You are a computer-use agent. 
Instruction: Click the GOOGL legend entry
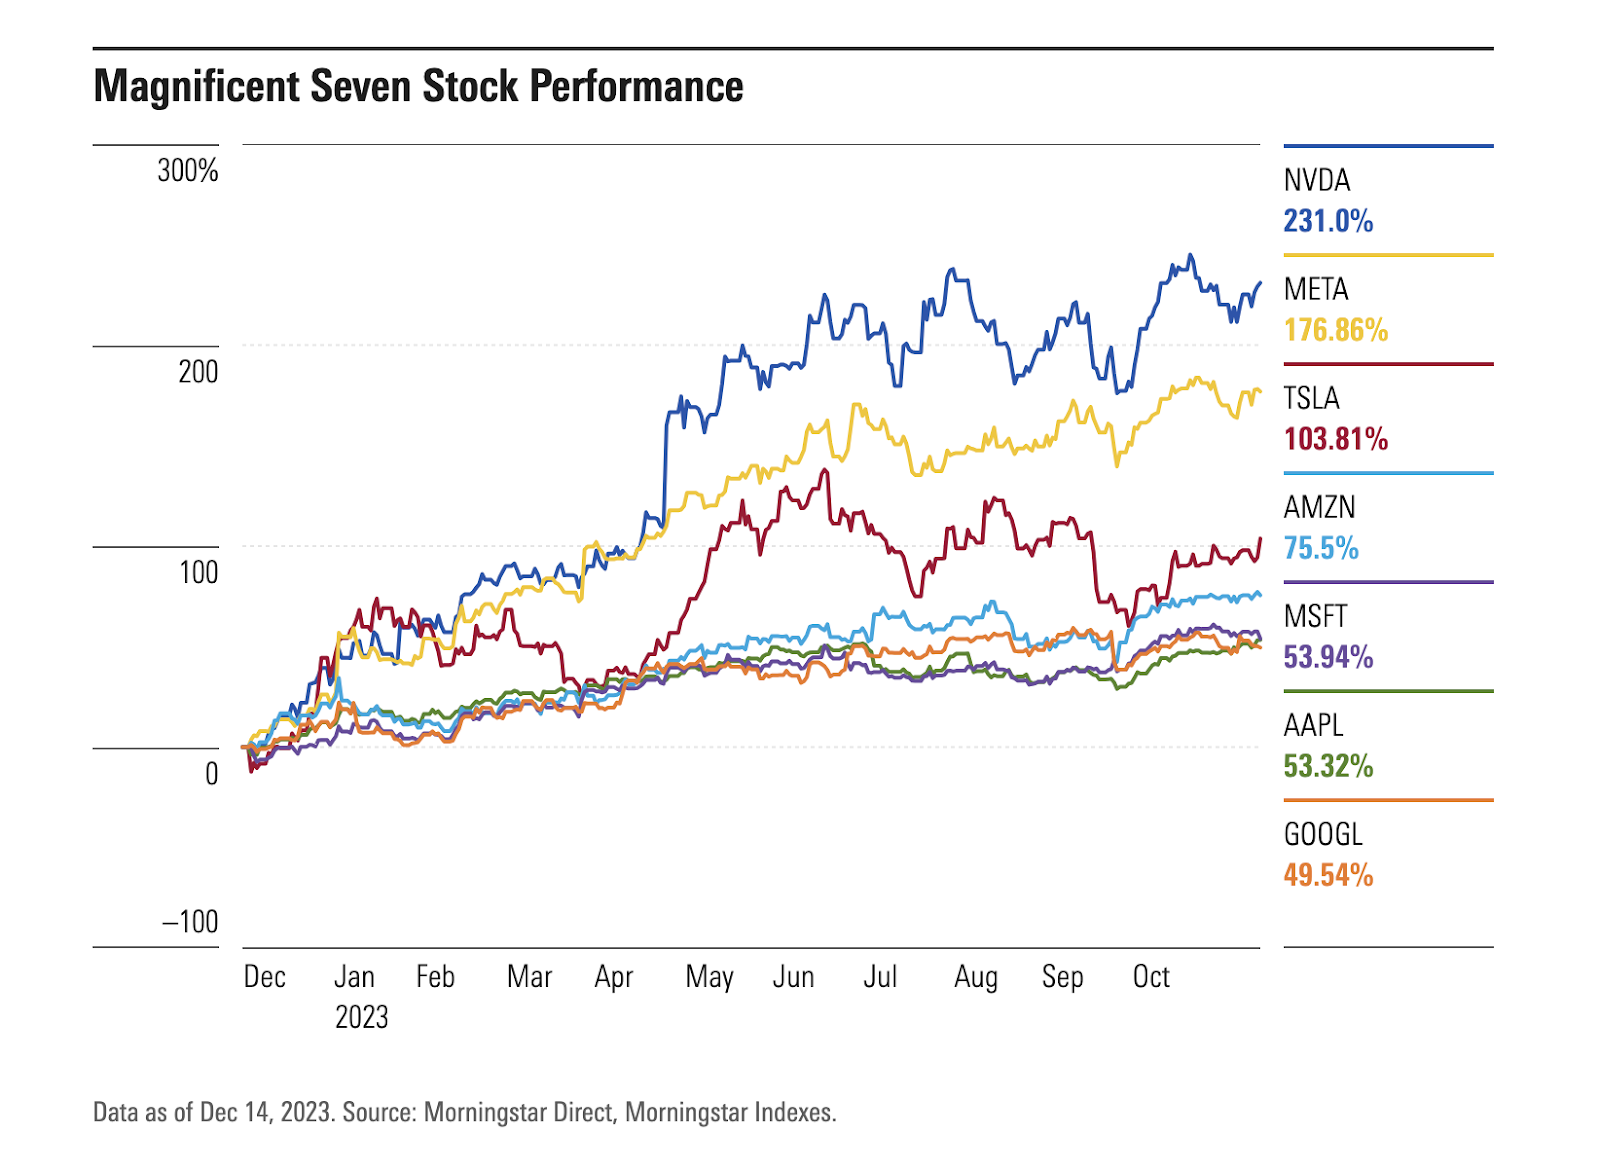1323,834
